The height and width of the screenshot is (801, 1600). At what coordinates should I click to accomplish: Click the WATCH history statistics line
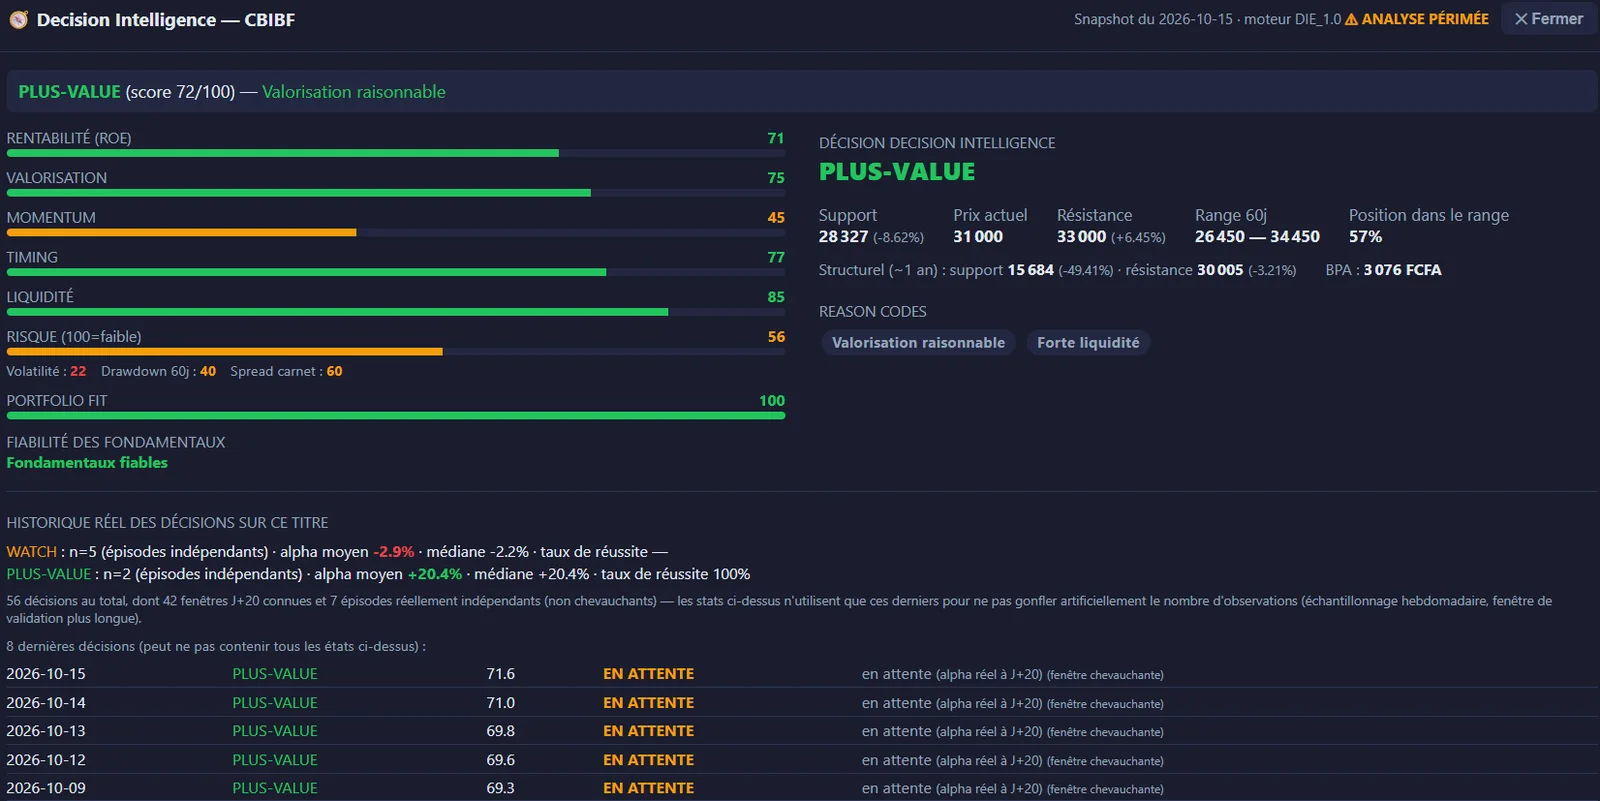click(x=337, y=552)
